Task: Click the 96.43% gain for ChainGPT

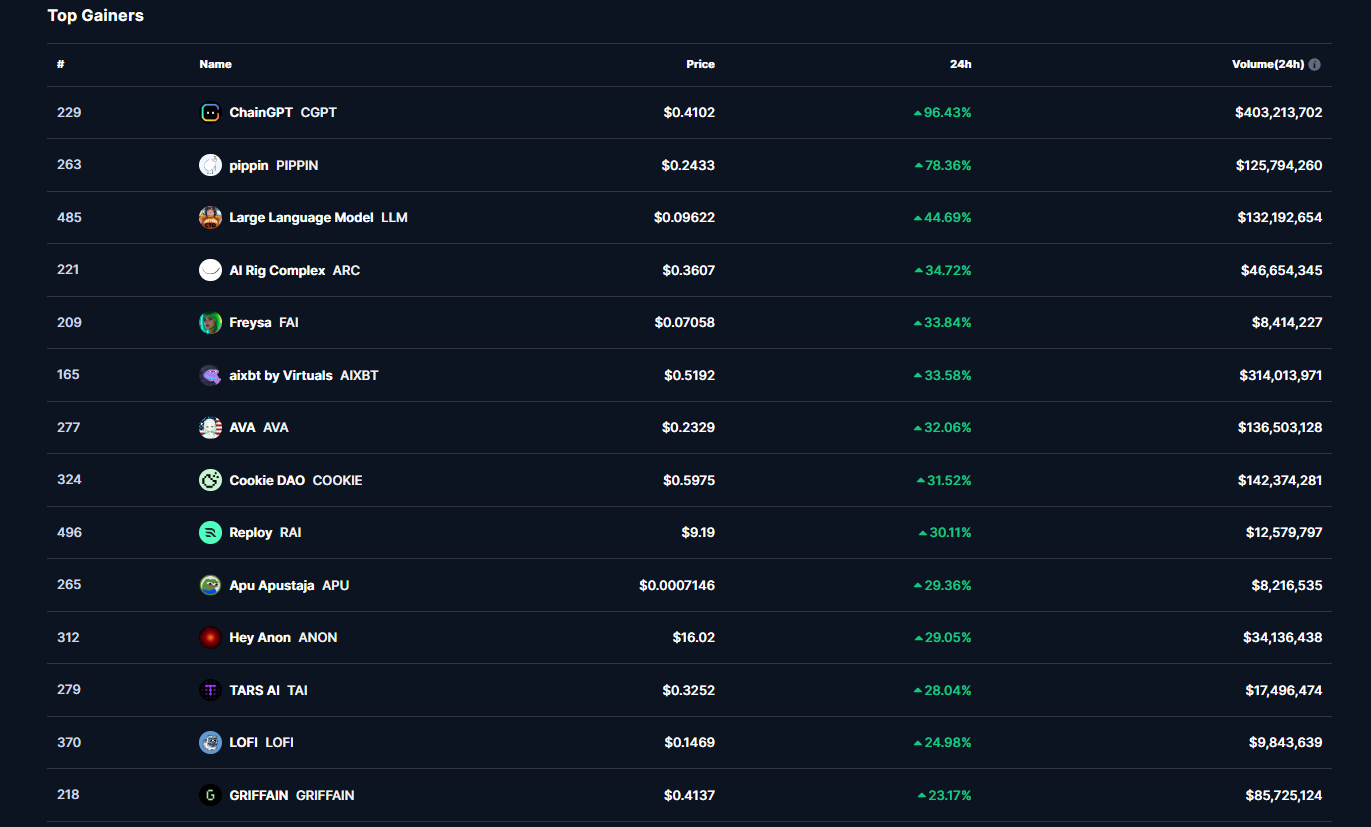Action: click(x=942, y=113)
